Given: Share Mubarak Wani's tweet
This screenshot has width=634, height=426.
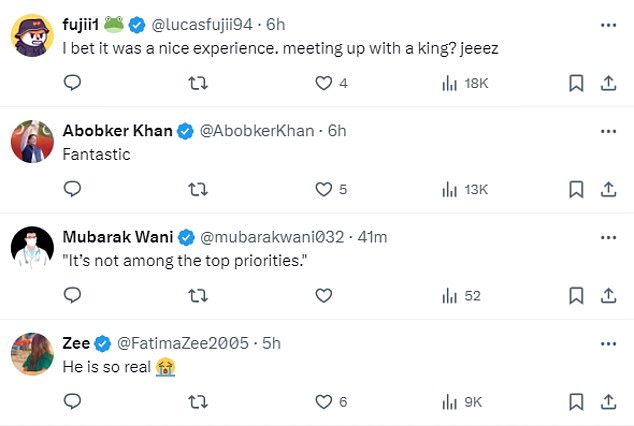Looking at the screenshot, I should tap(608, 295).
